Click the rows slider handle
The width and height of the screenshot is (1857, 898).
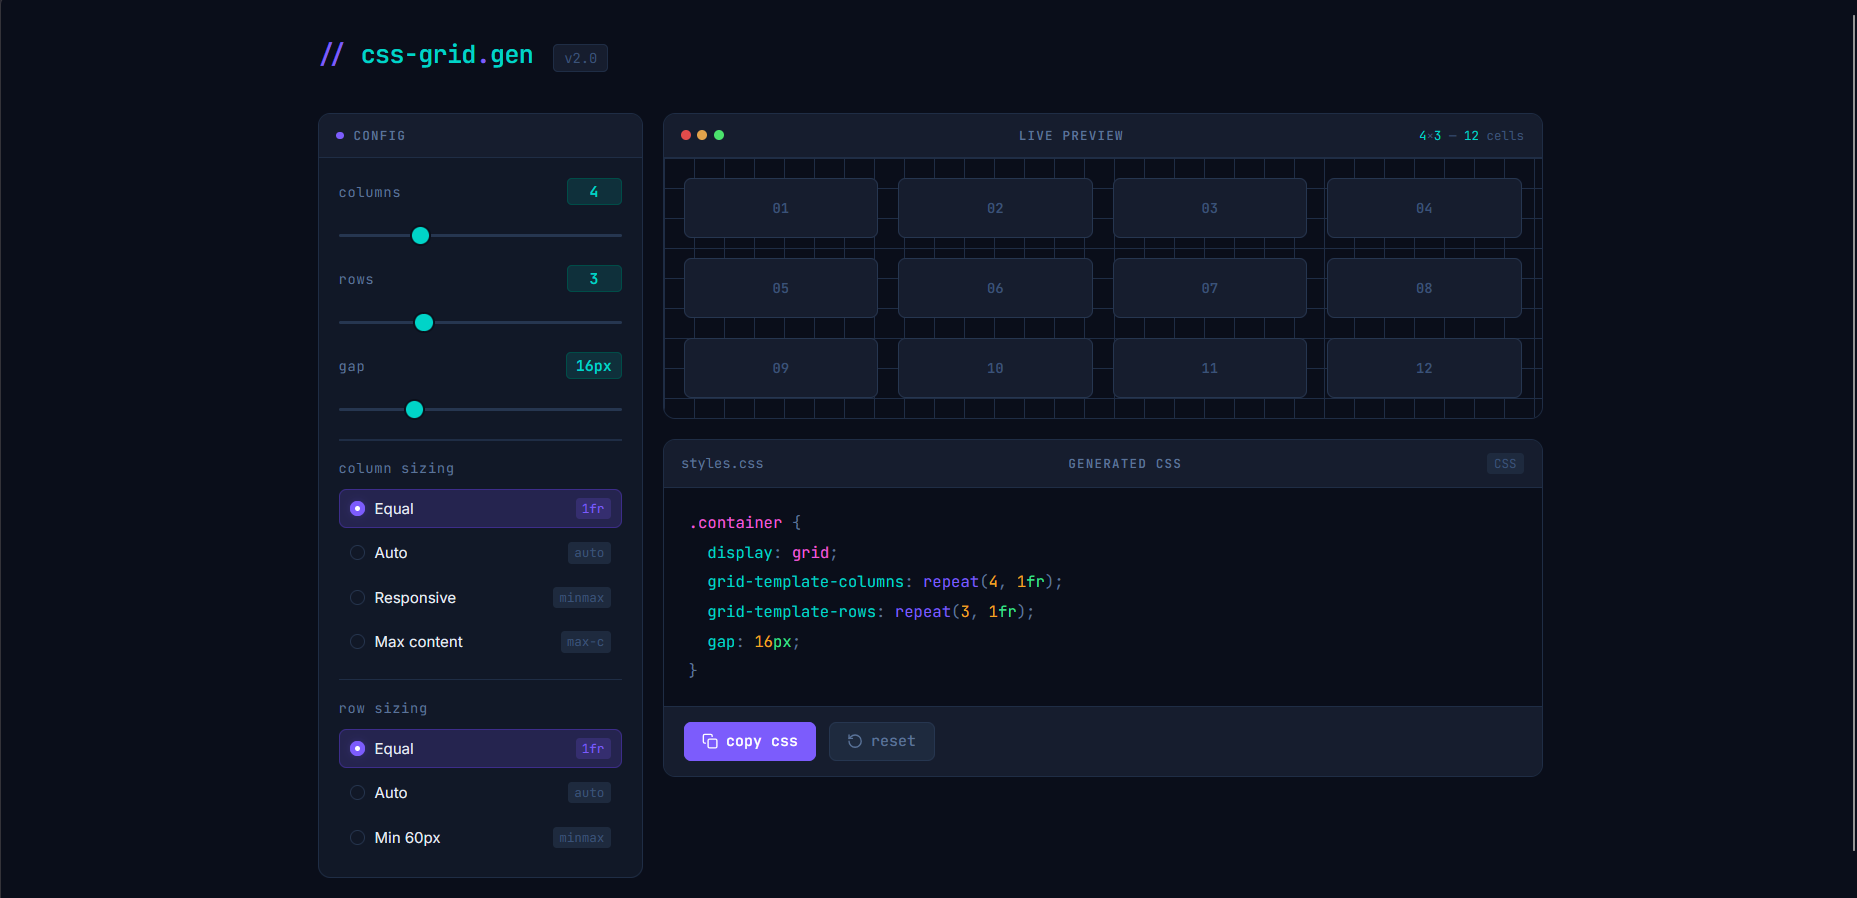pos(424,323)
